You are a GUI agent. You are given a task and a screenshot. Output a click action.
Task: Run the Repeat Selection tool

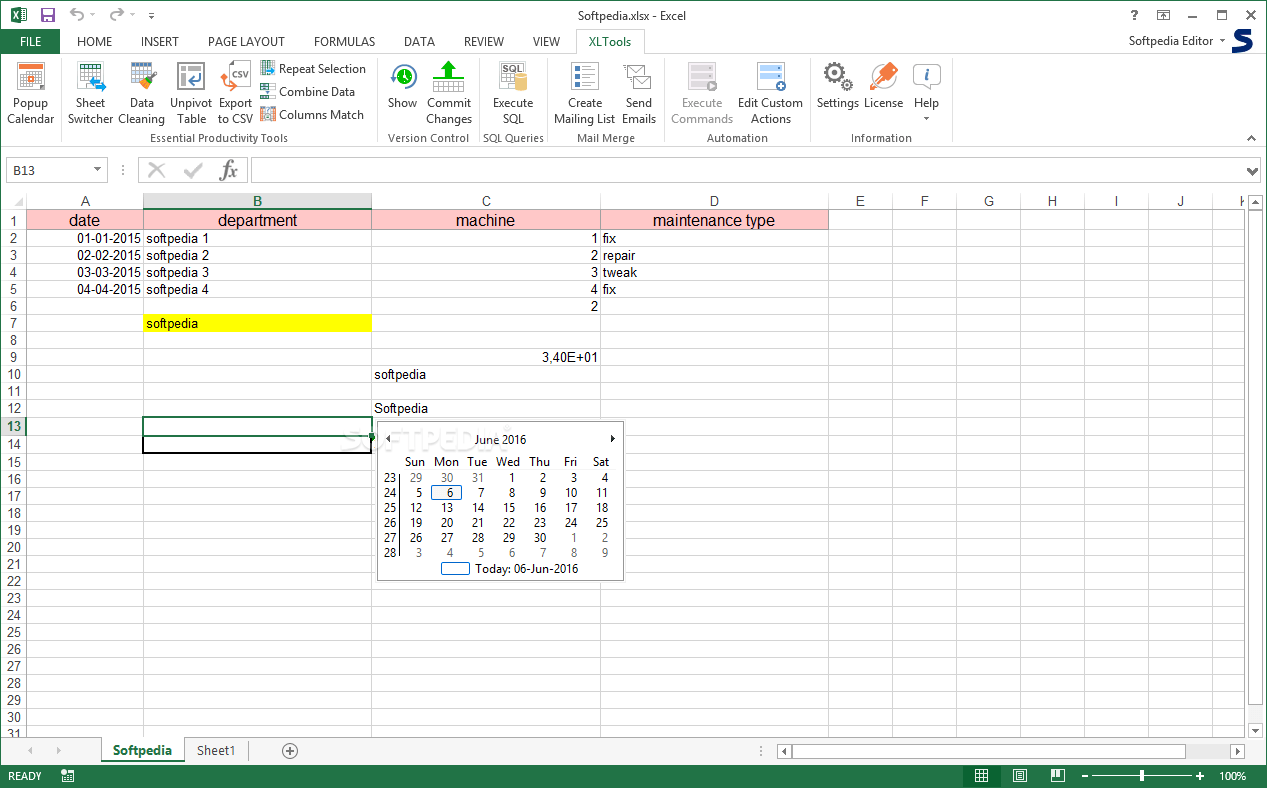pos(313,68)
